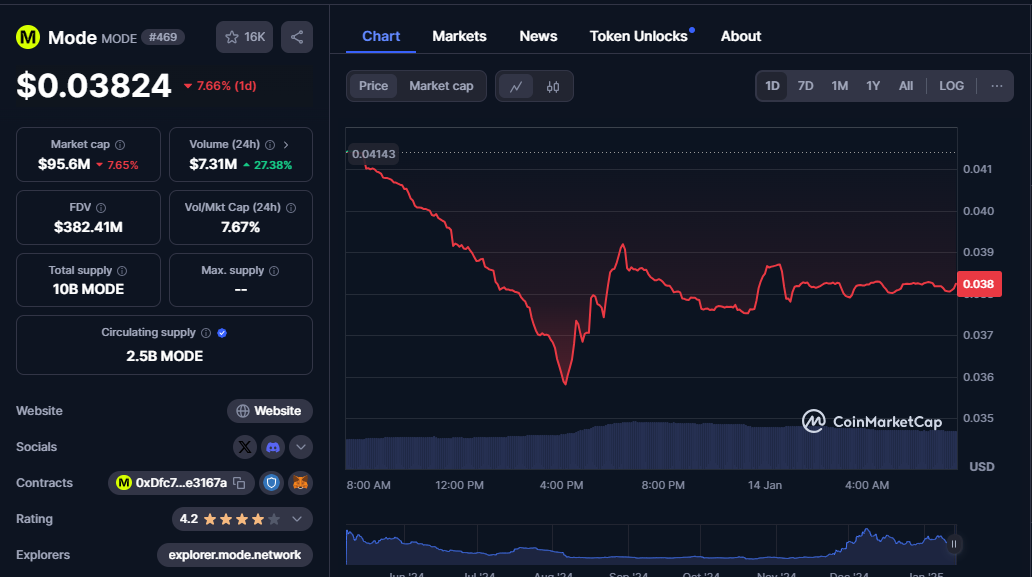Viewport: 1032px width, 577px height.
Task: Switch the chart to Market cap view
Action: (441, 86)
